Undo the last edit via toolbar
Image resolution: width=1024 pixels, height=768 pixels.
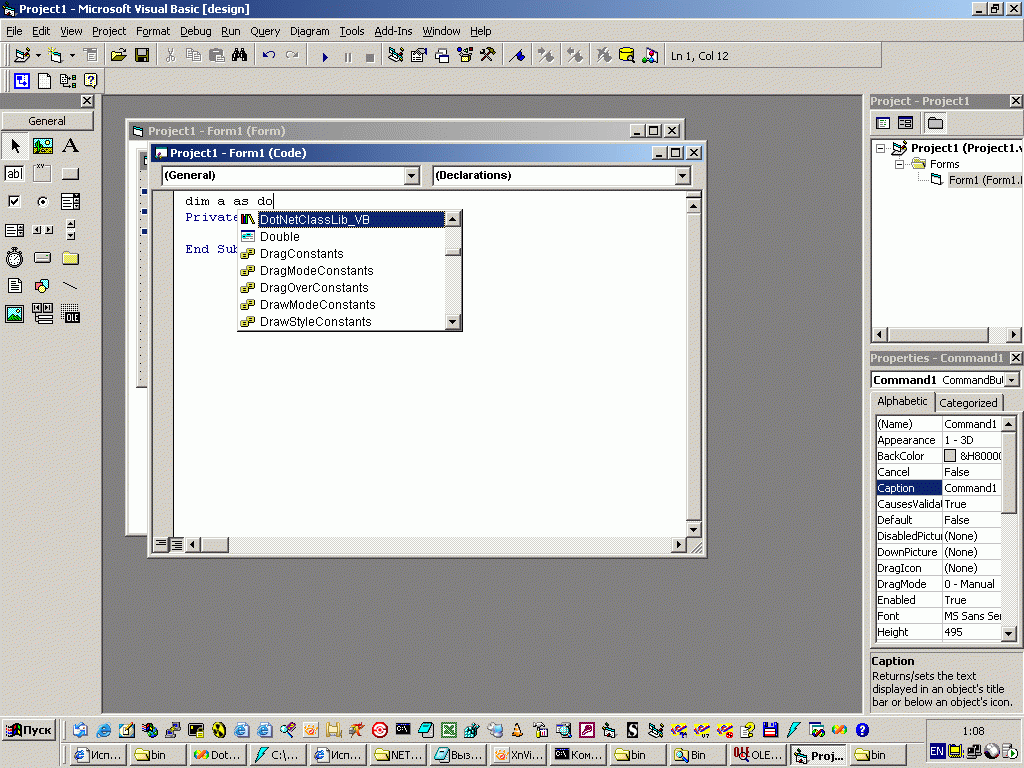click(268, 56)
